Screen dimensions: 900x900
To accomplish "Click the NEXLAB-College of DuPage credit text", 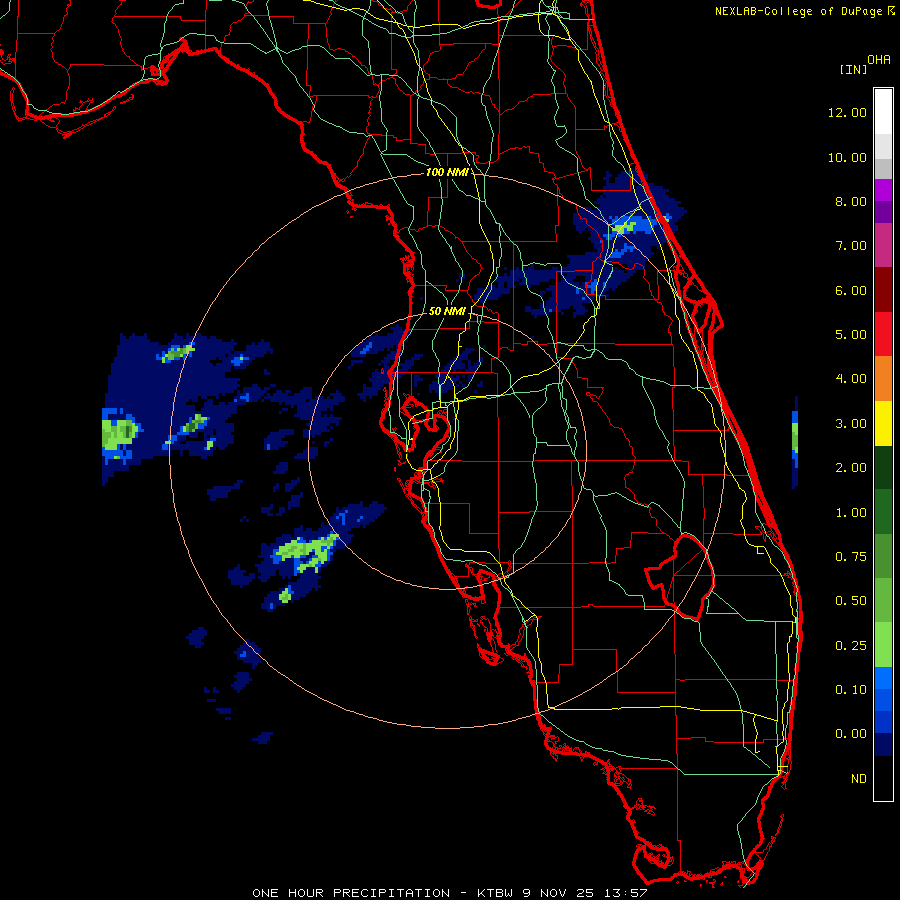I will coord(798,11).
